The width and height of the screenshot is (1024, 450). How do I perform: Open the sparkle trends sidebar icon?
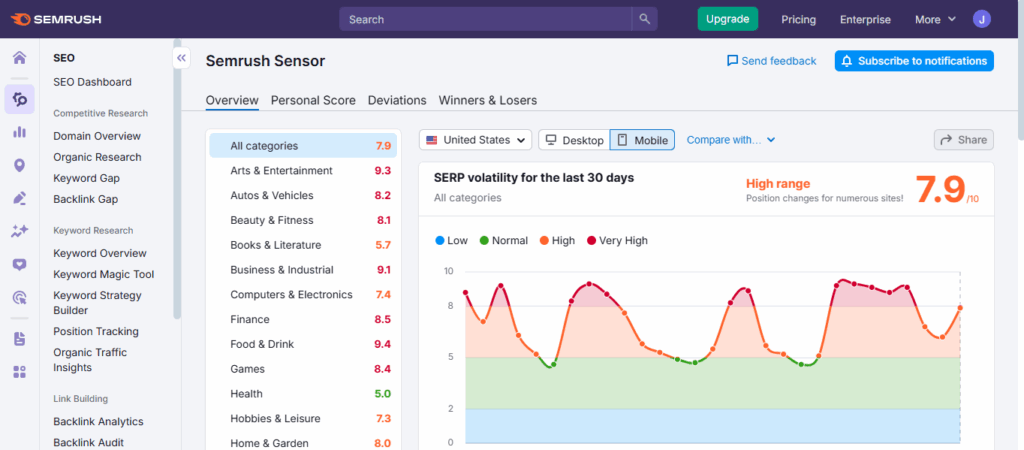click(20, 231)
